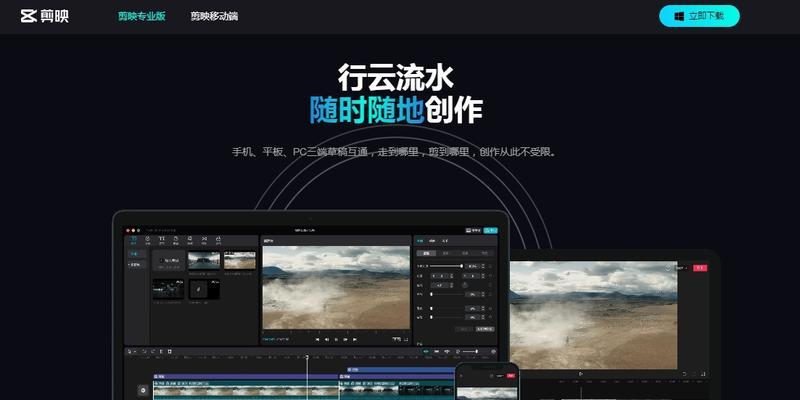800x400 pixels.
Task: Select the Transitions icon in the laptop editor toolbar
Action: click(x=204, y=240)
